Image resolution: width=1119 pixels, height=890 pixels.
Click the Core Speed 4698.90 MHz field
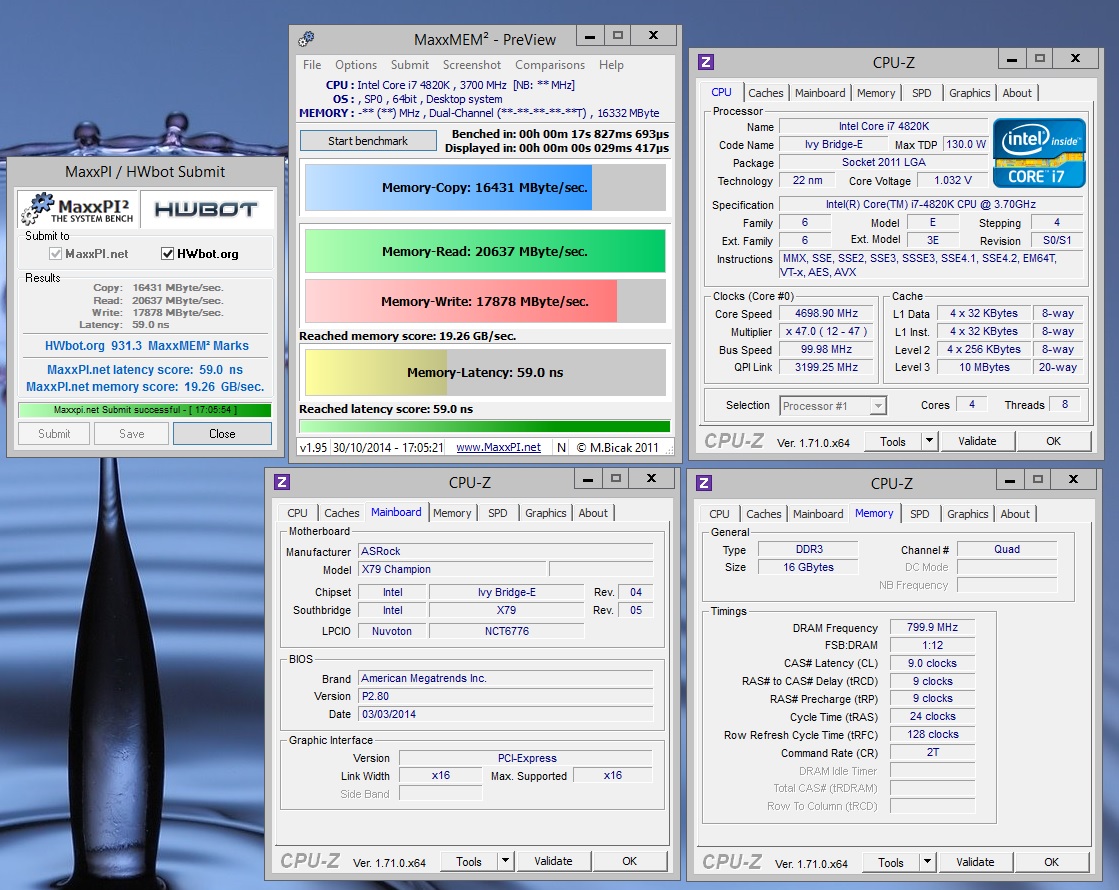pos(826,313)
